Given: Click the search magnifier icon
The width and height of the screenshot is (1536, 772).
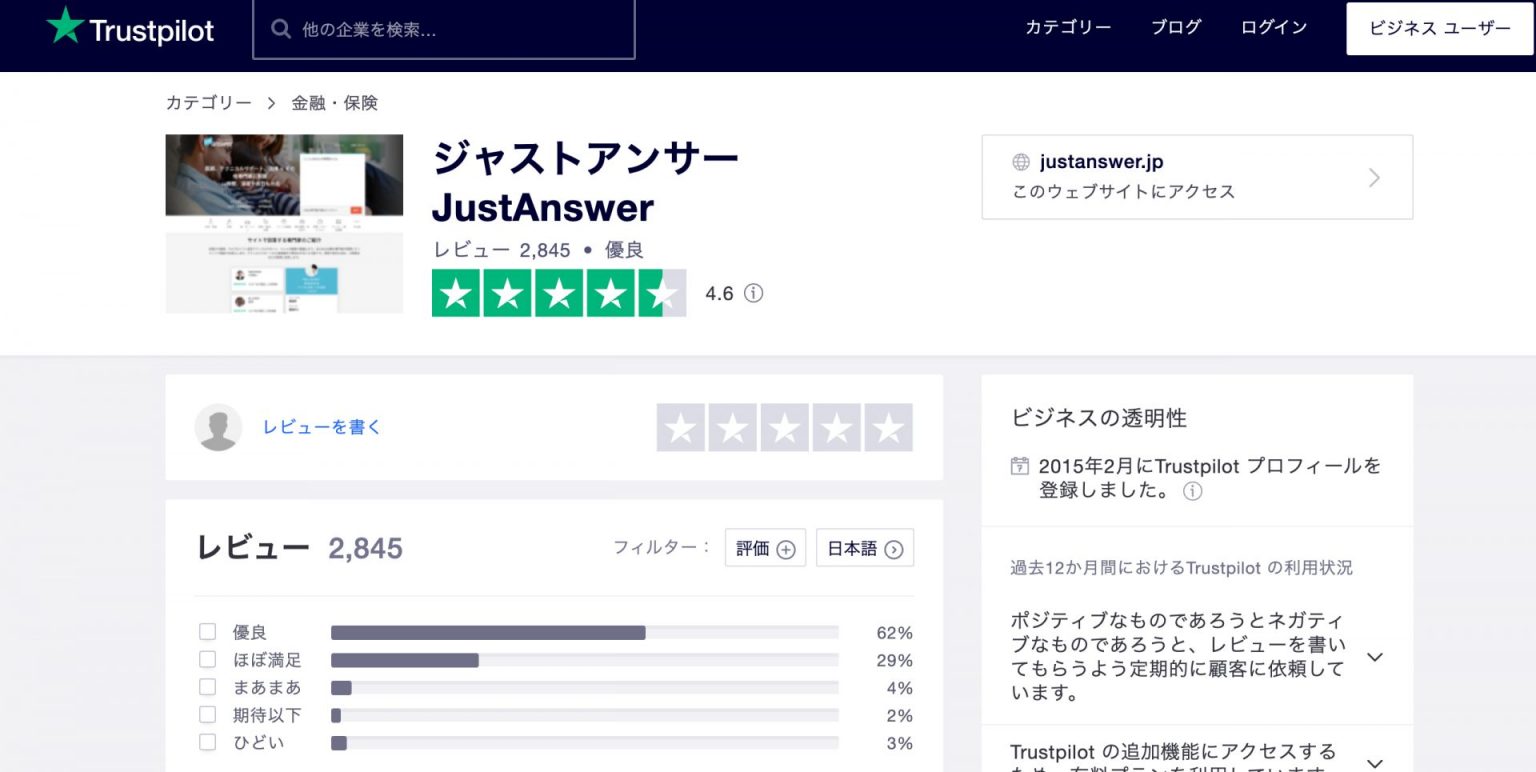Looking at the screenshot, I should coord(281,29).
